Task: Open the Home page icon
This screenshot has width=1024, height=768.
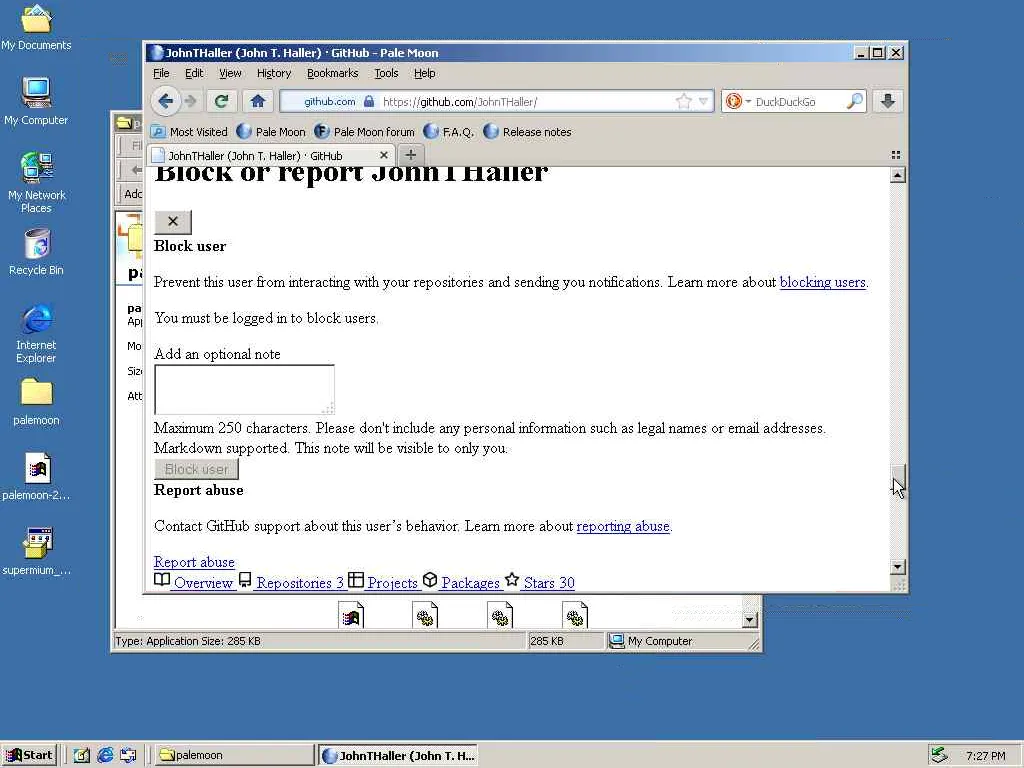Action: (x=257, y=101)
